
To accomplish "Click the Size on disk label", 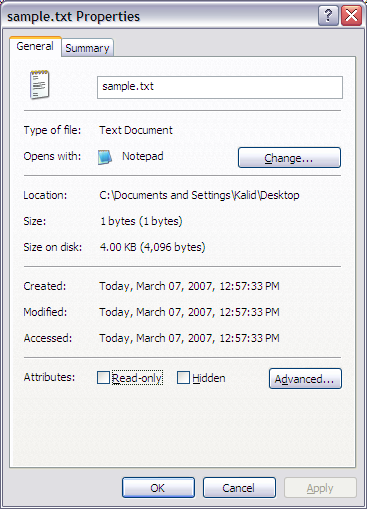I will (53, 247).
